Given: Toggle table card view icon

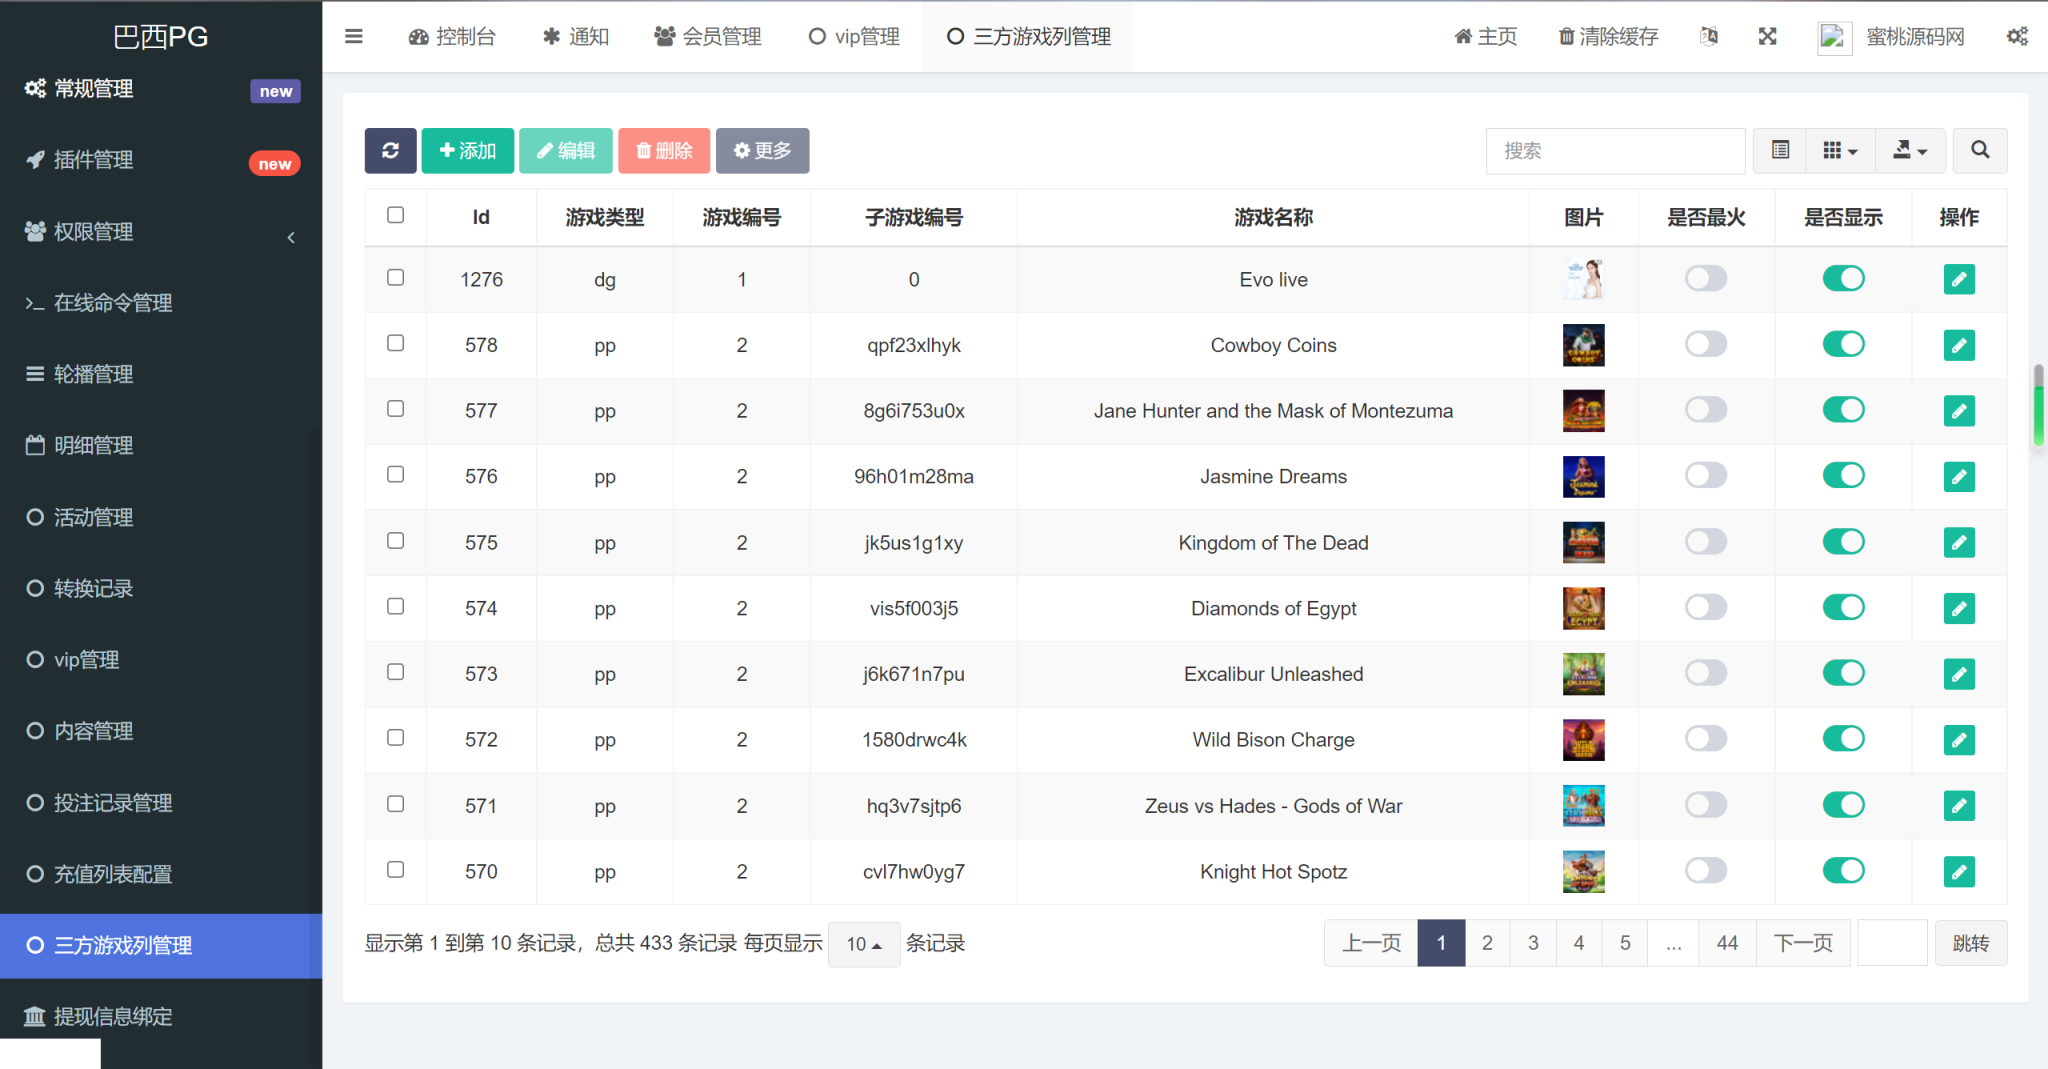Looking at the screenshot, I should click(x=1780, y=150).
